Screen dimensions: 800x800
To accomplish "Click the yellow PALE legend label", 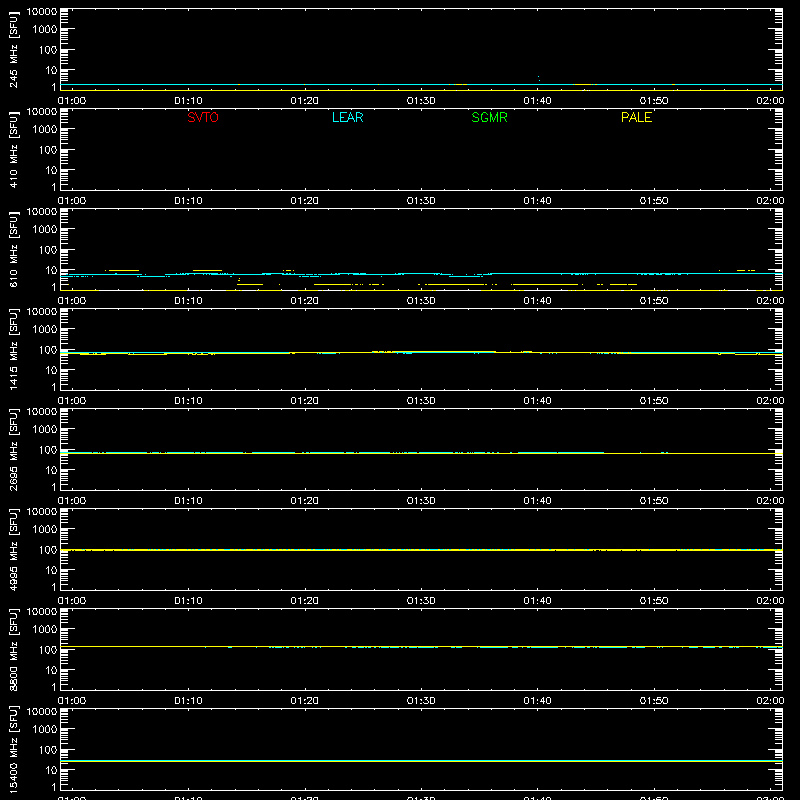I will tap(636, 117).
